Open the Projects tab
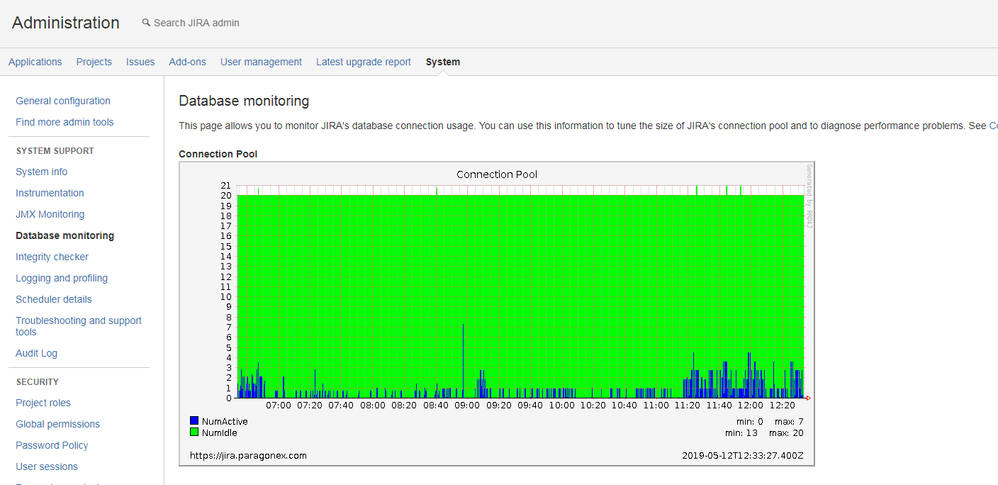Image resolution: width=998 pixels, height=485 pixels. (94, 62)
